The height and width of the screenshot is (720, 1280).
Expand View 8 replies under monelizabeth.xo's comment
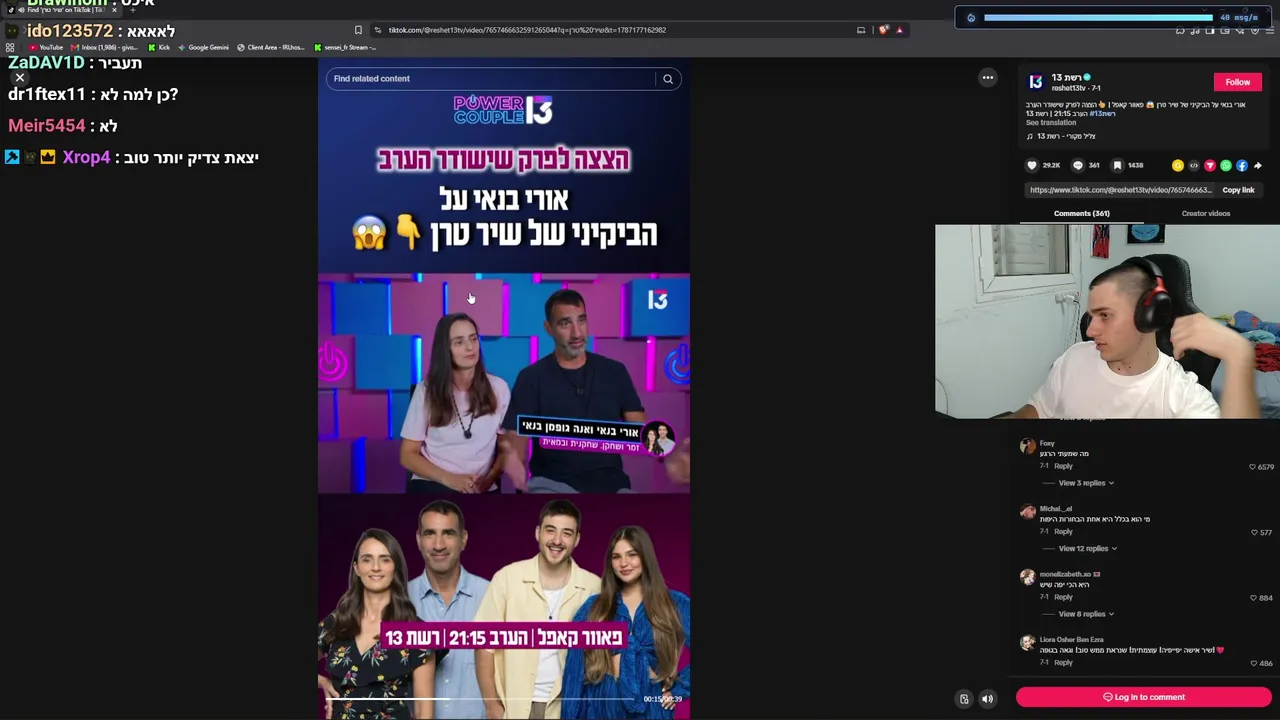click(1086, 614)
